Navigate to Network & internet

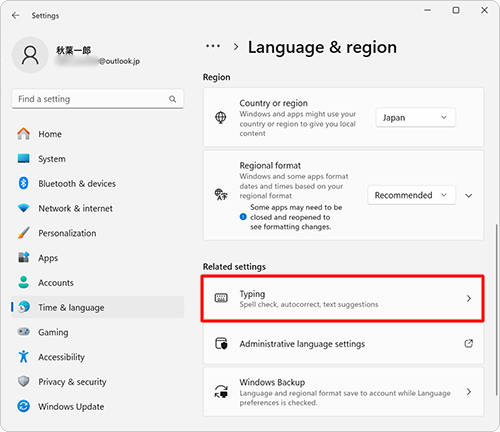97,208
